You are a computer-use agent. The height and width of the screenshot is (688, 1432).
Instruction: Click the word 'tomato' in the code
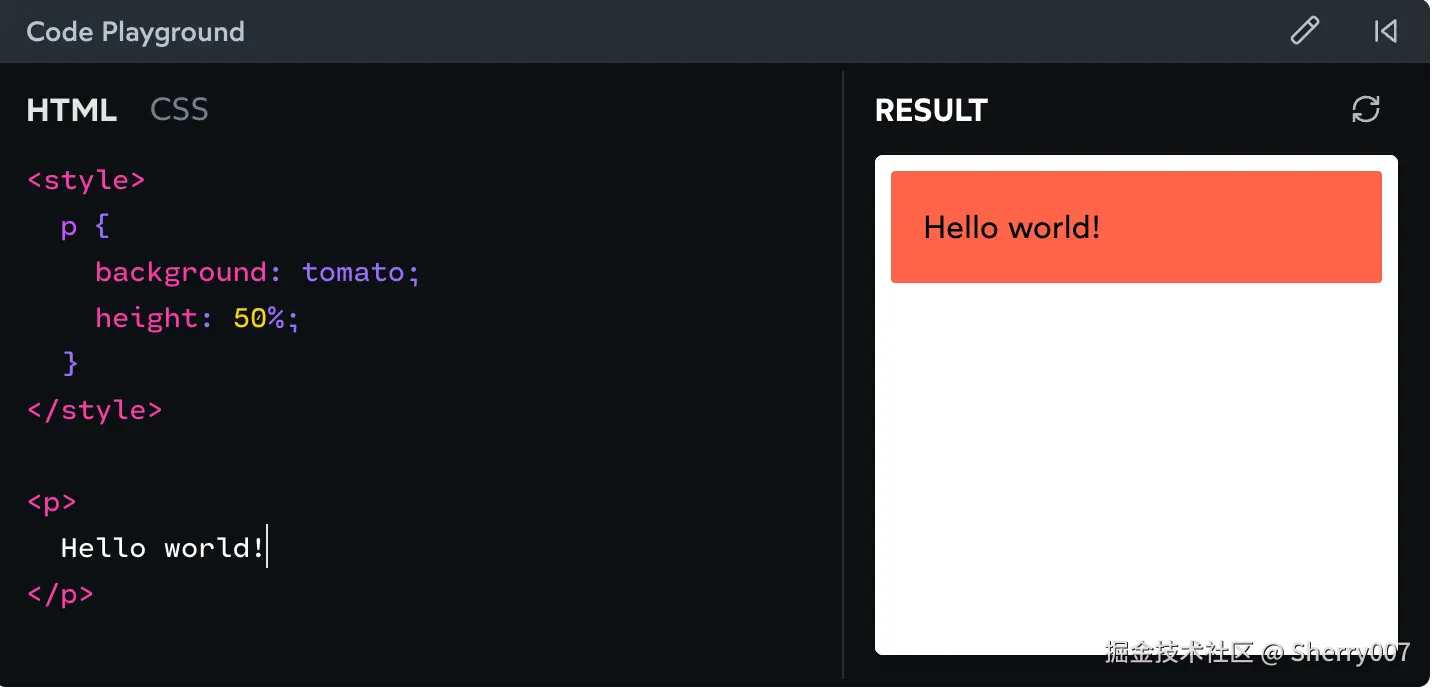pos(353,272)
